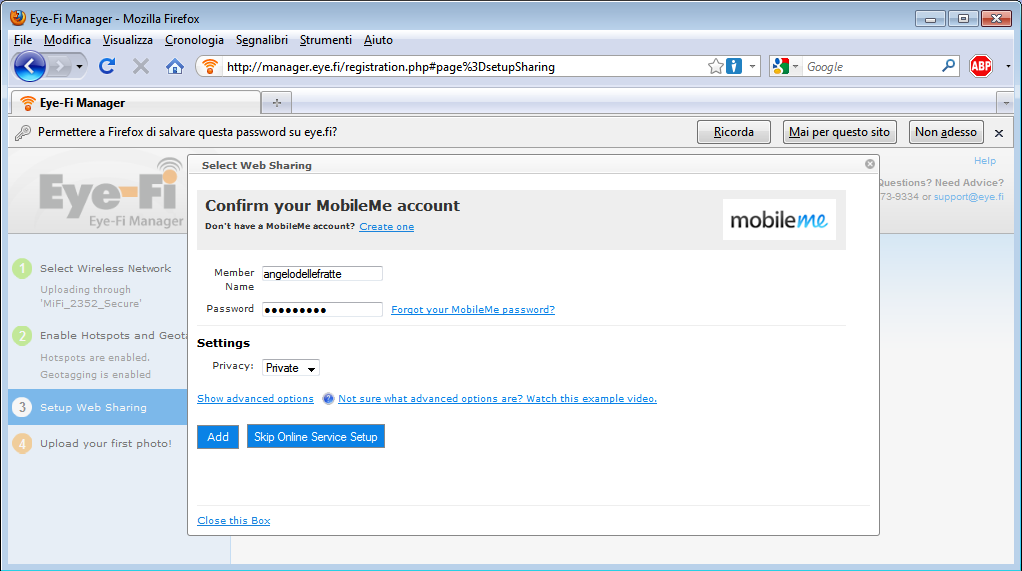
Task: Stop page loading with the X icon
Action: click(x=141, y=66)
